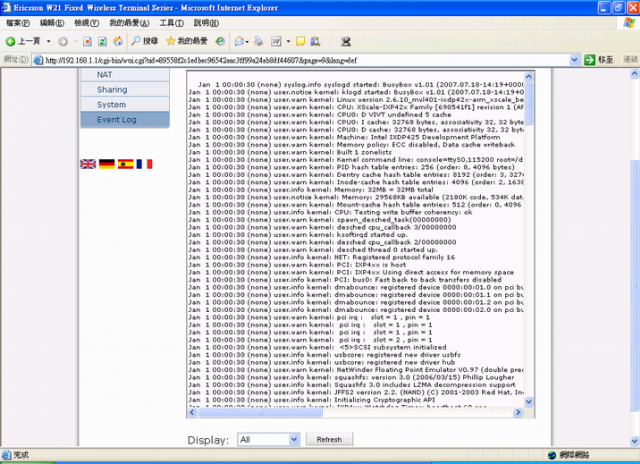Go to Home page icon

(x=118, y=41)
